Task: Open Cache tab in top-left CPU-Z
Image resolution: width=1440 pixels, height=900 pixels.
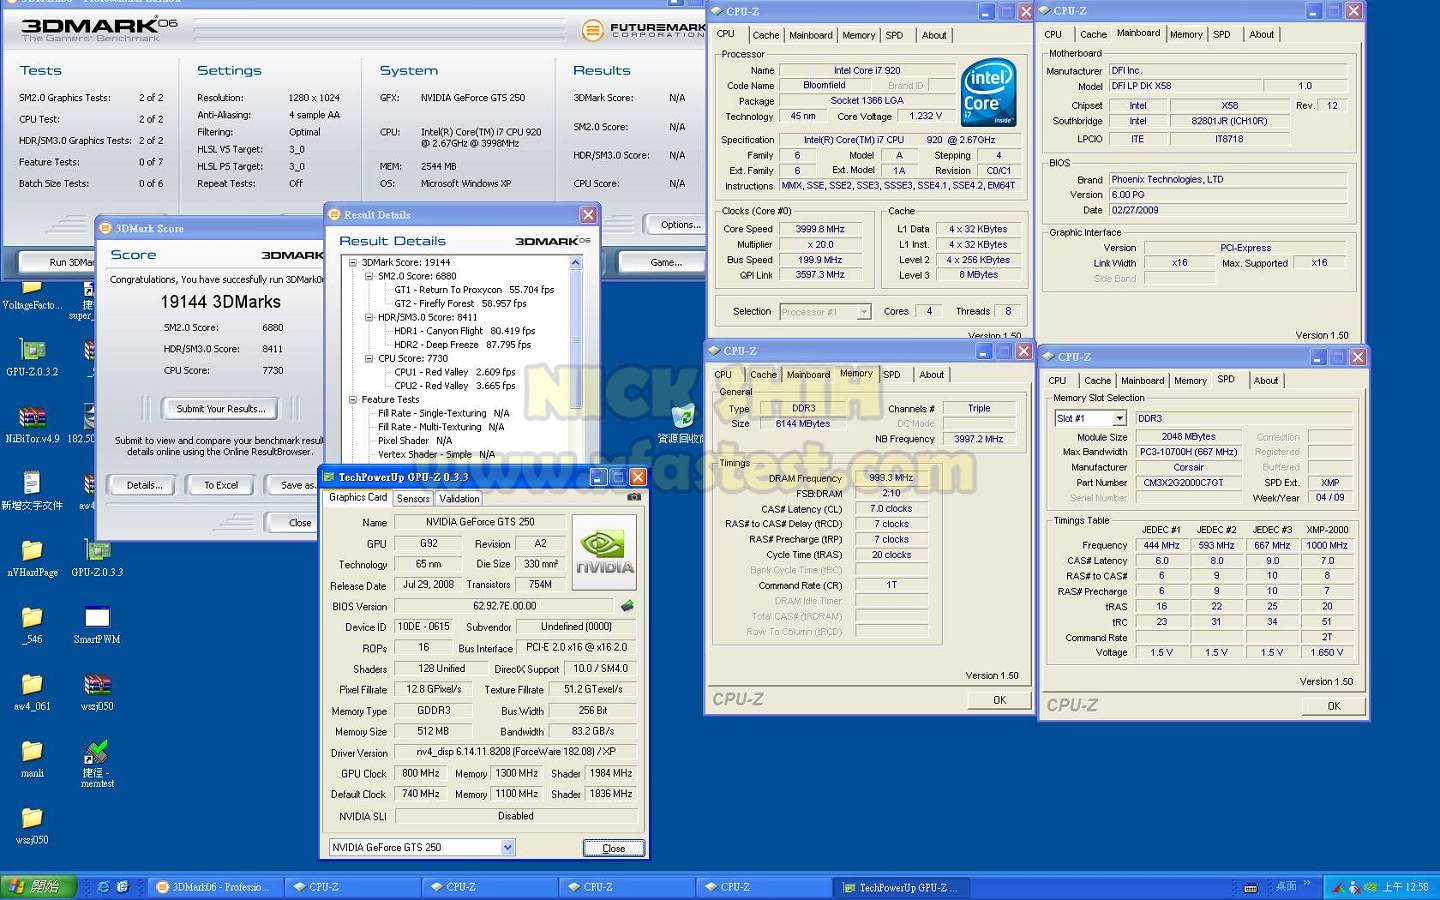Action: 766,35
